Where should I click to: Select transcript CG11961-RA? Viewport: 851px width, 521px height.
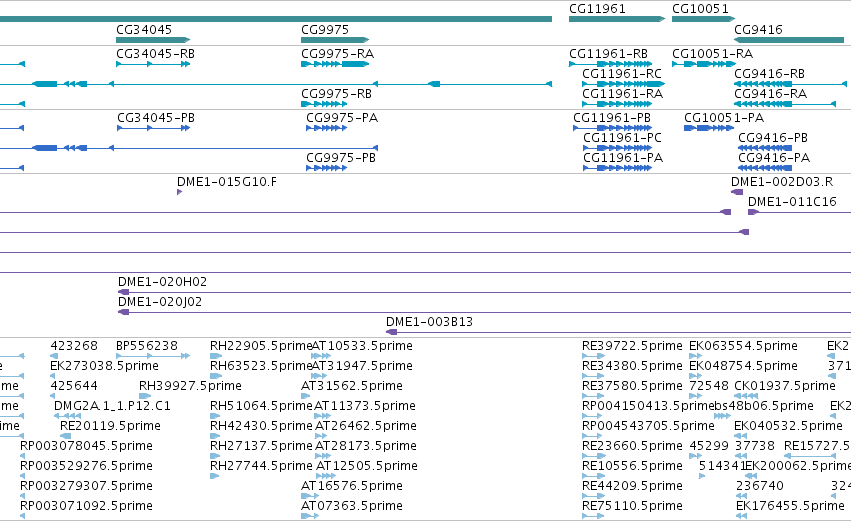tap(623, 94)
